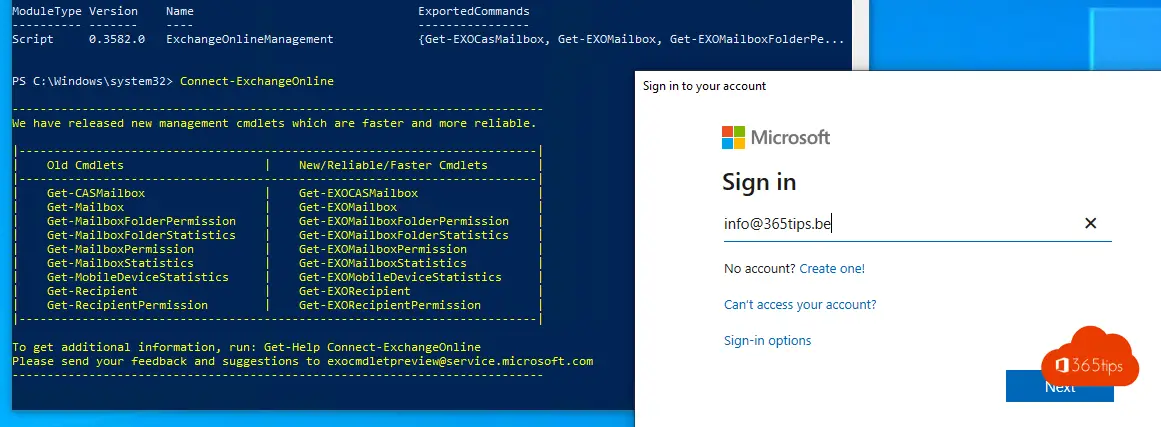Click the 'ExportedCommands' column header in PowerShell
This screenshot has width=1161, height=427.
point(474,11)
